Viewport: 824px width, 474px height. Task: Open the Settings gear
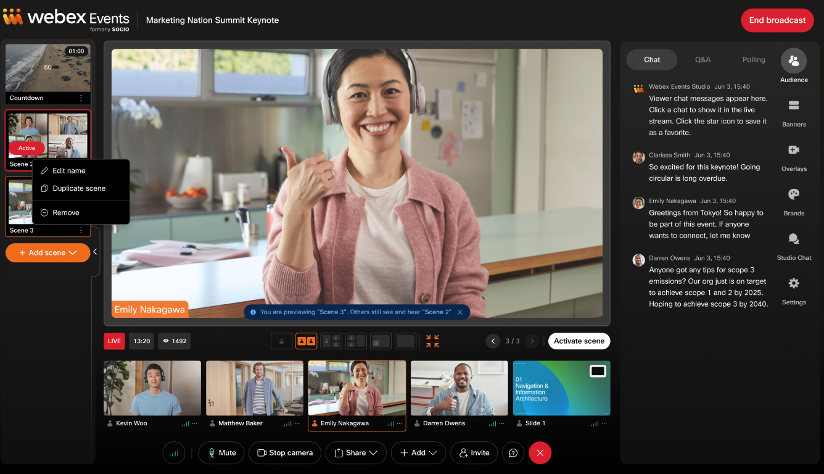pyautogui.click(x=794, y=283)
